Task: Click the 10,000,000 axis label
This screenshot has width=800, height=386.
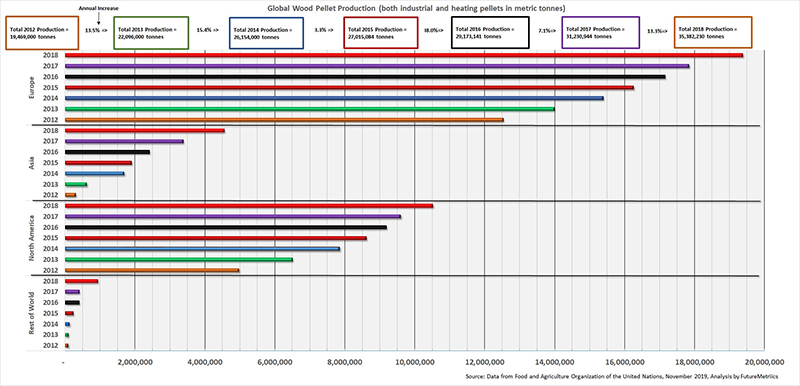Action: 414,363
